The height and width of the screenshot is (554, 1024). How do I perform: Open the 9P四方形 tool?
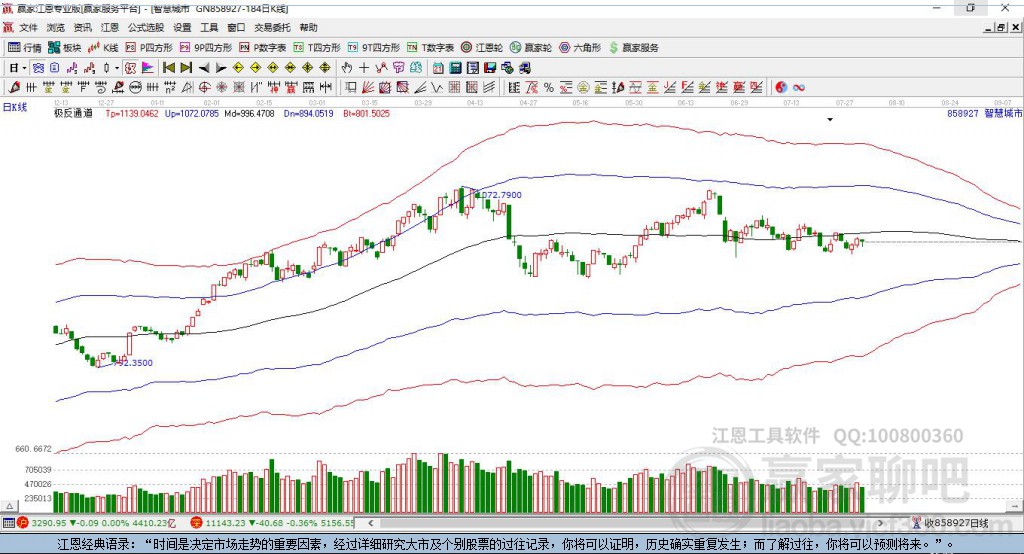click(206, 48)
